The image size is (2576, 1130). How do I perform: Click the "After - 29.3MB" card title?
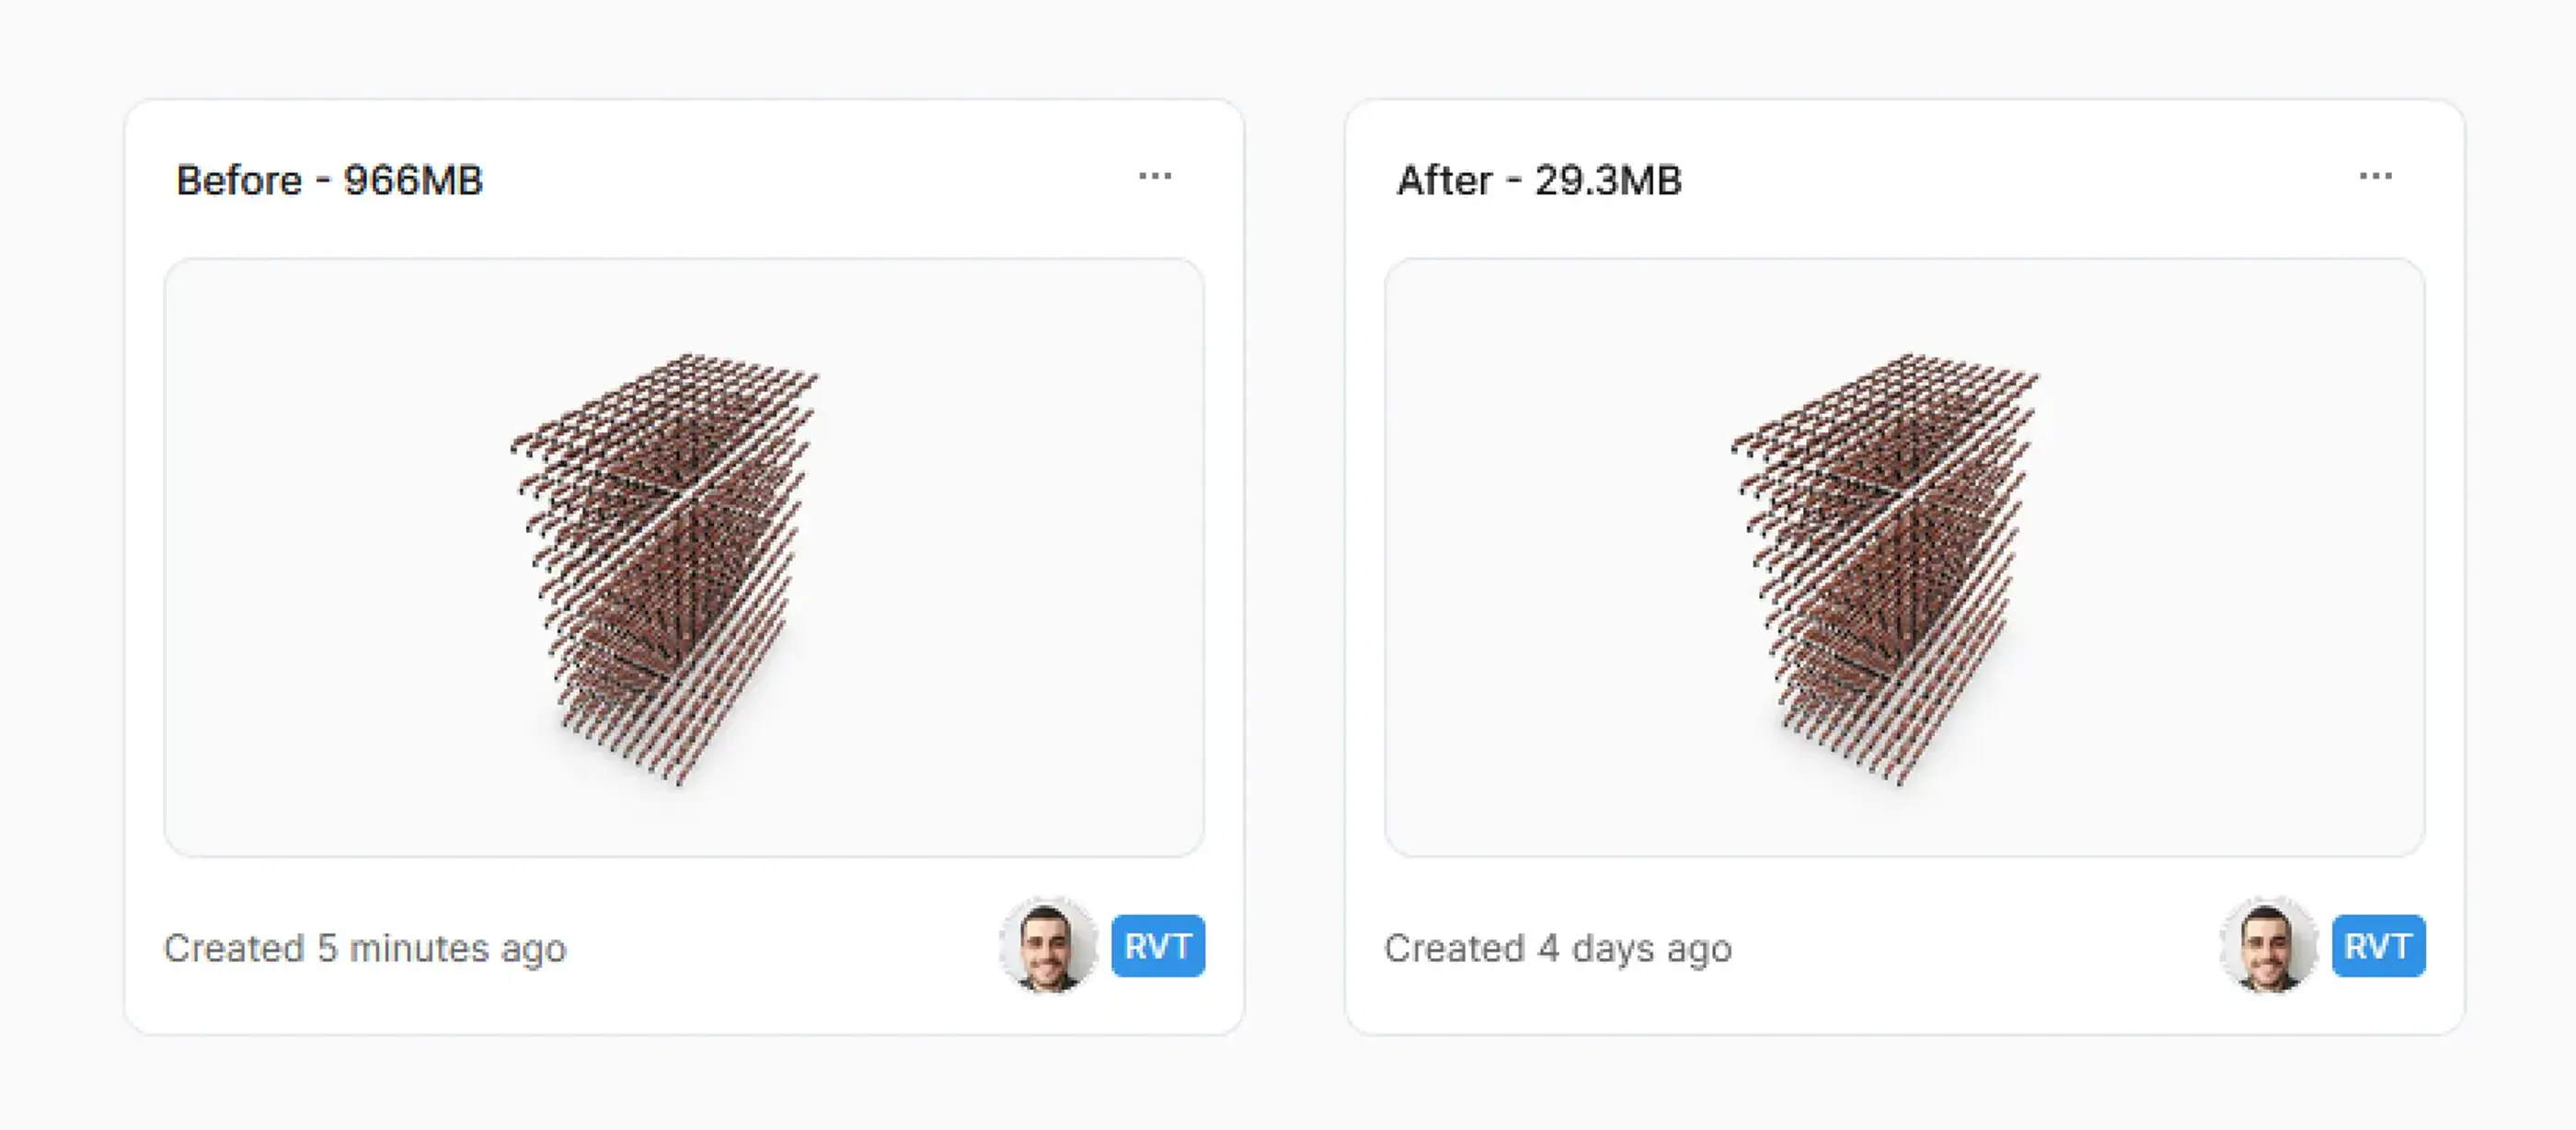[1539, 181]
